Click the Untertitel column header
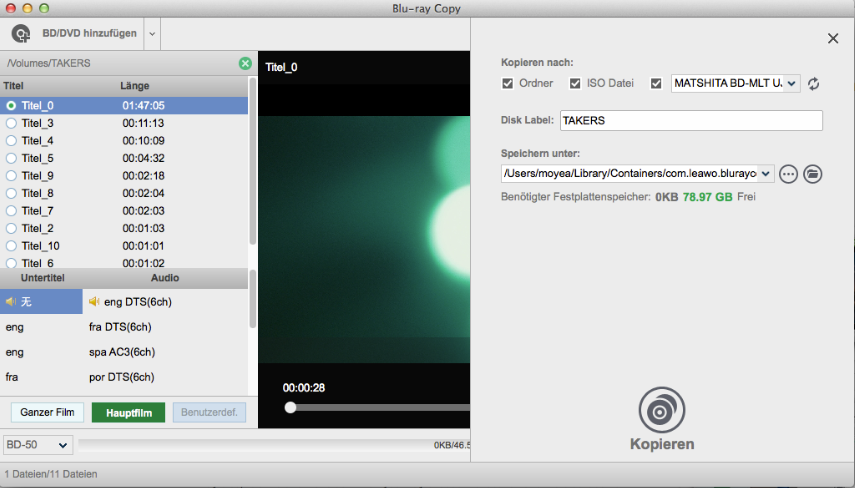This screenshot has width=855, height=488. [x=43, y=278]
